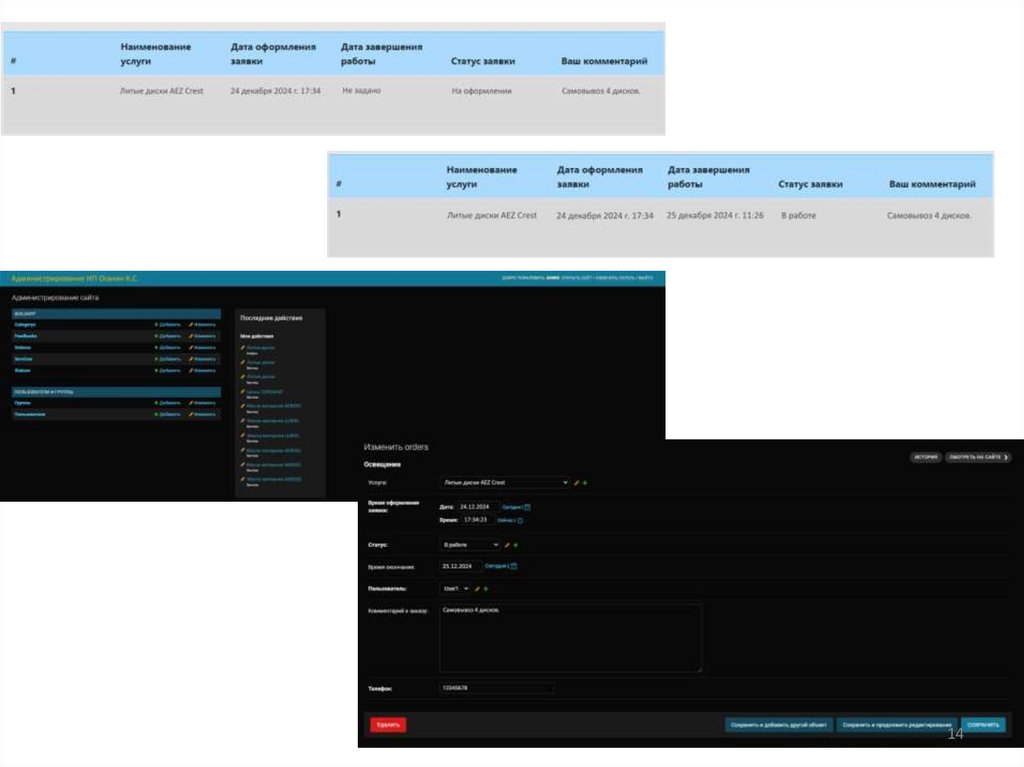1024x767 pixels.
Task: Click the order comment text area
Action: [x=571, y=638]
